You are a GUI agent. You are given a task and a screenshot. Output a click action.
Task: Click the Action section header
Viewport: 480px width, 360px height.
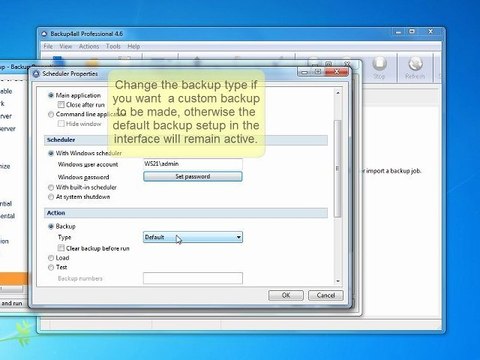coord(186,213)
